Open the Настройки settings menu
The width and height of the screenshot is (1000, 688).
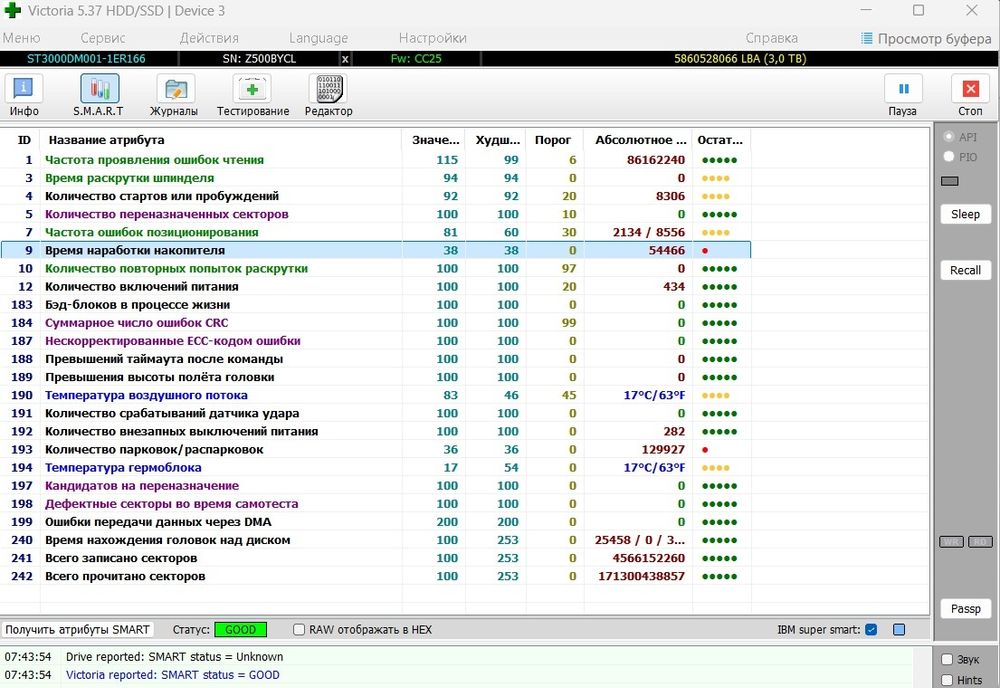[x=432, y=38]
